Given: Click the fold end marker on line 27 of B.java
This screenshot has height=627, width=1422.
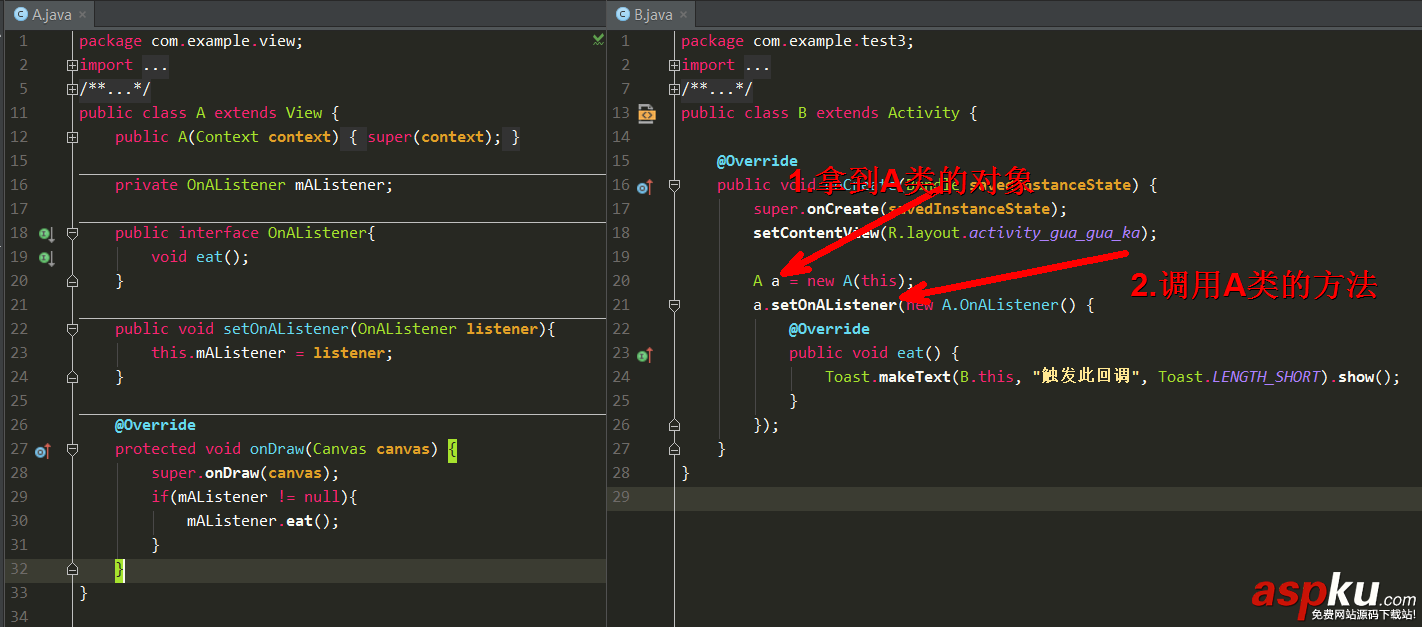Looking at the screenshot, I should click(x=674, y=449).
